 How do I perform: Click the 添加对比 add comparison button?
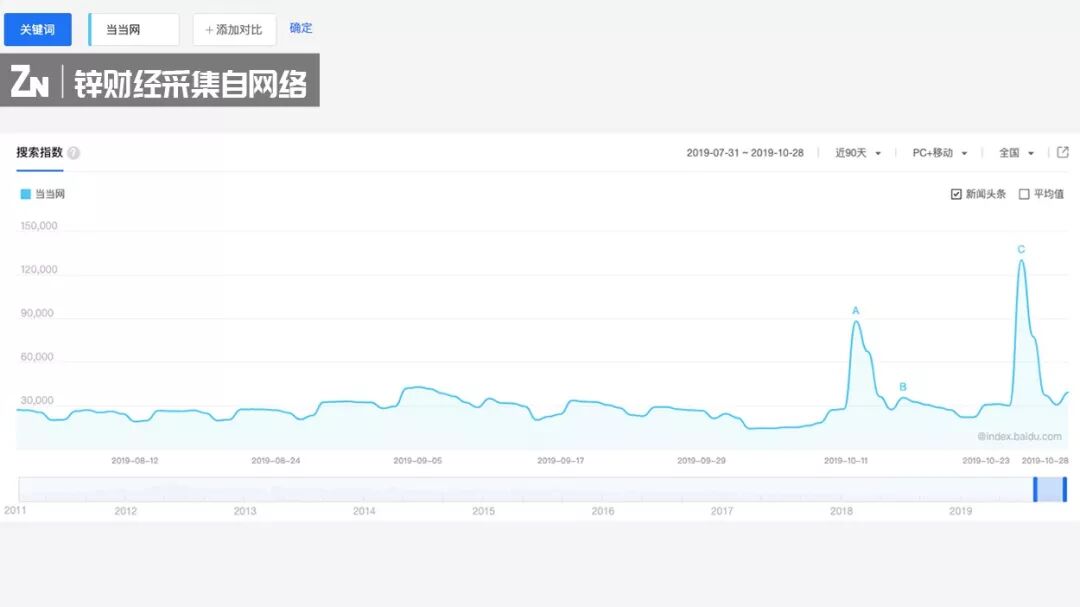coord(234,30)
